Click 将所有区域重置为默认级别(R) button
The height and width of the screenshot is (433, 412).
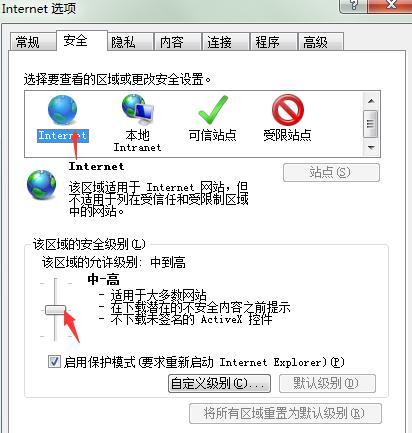[x=285, y=413]
